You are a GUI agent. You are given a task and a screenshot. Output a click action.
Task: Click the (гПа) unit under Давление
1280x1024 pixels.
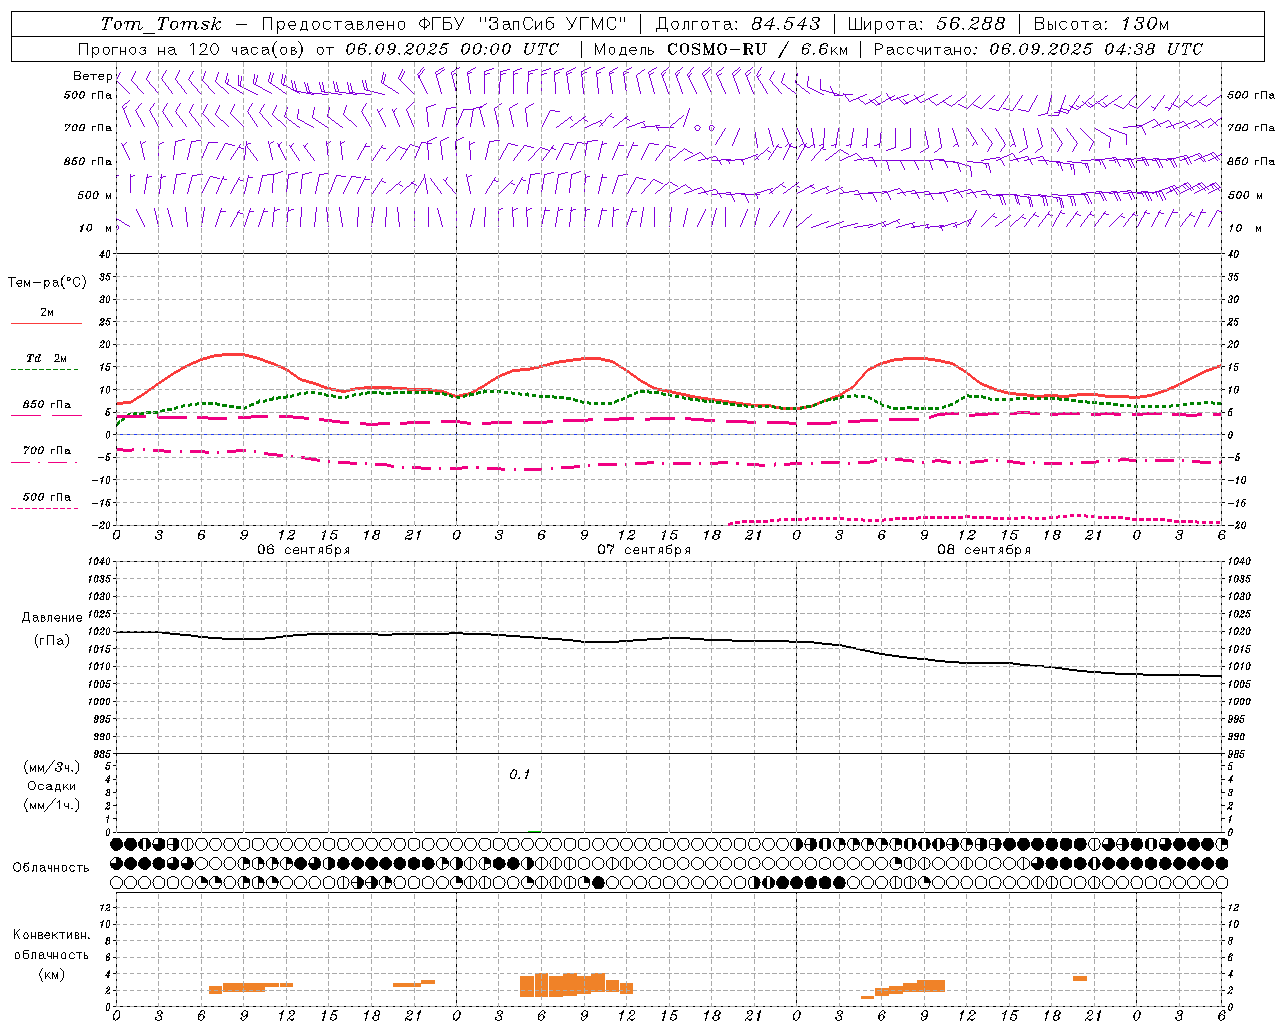point(52,641)
